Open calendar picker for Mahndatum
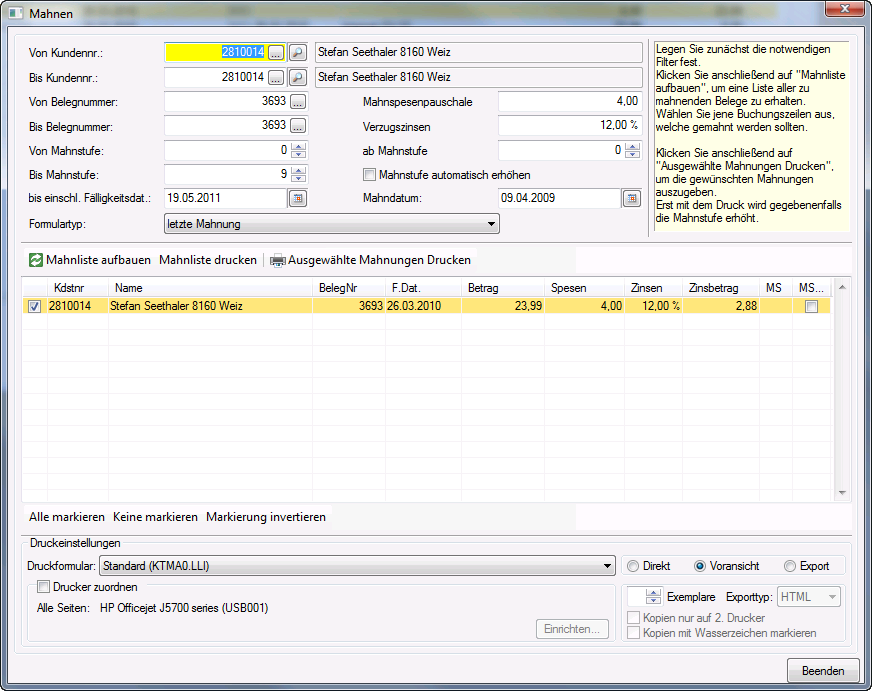The image size is (872, 691). 631,198
